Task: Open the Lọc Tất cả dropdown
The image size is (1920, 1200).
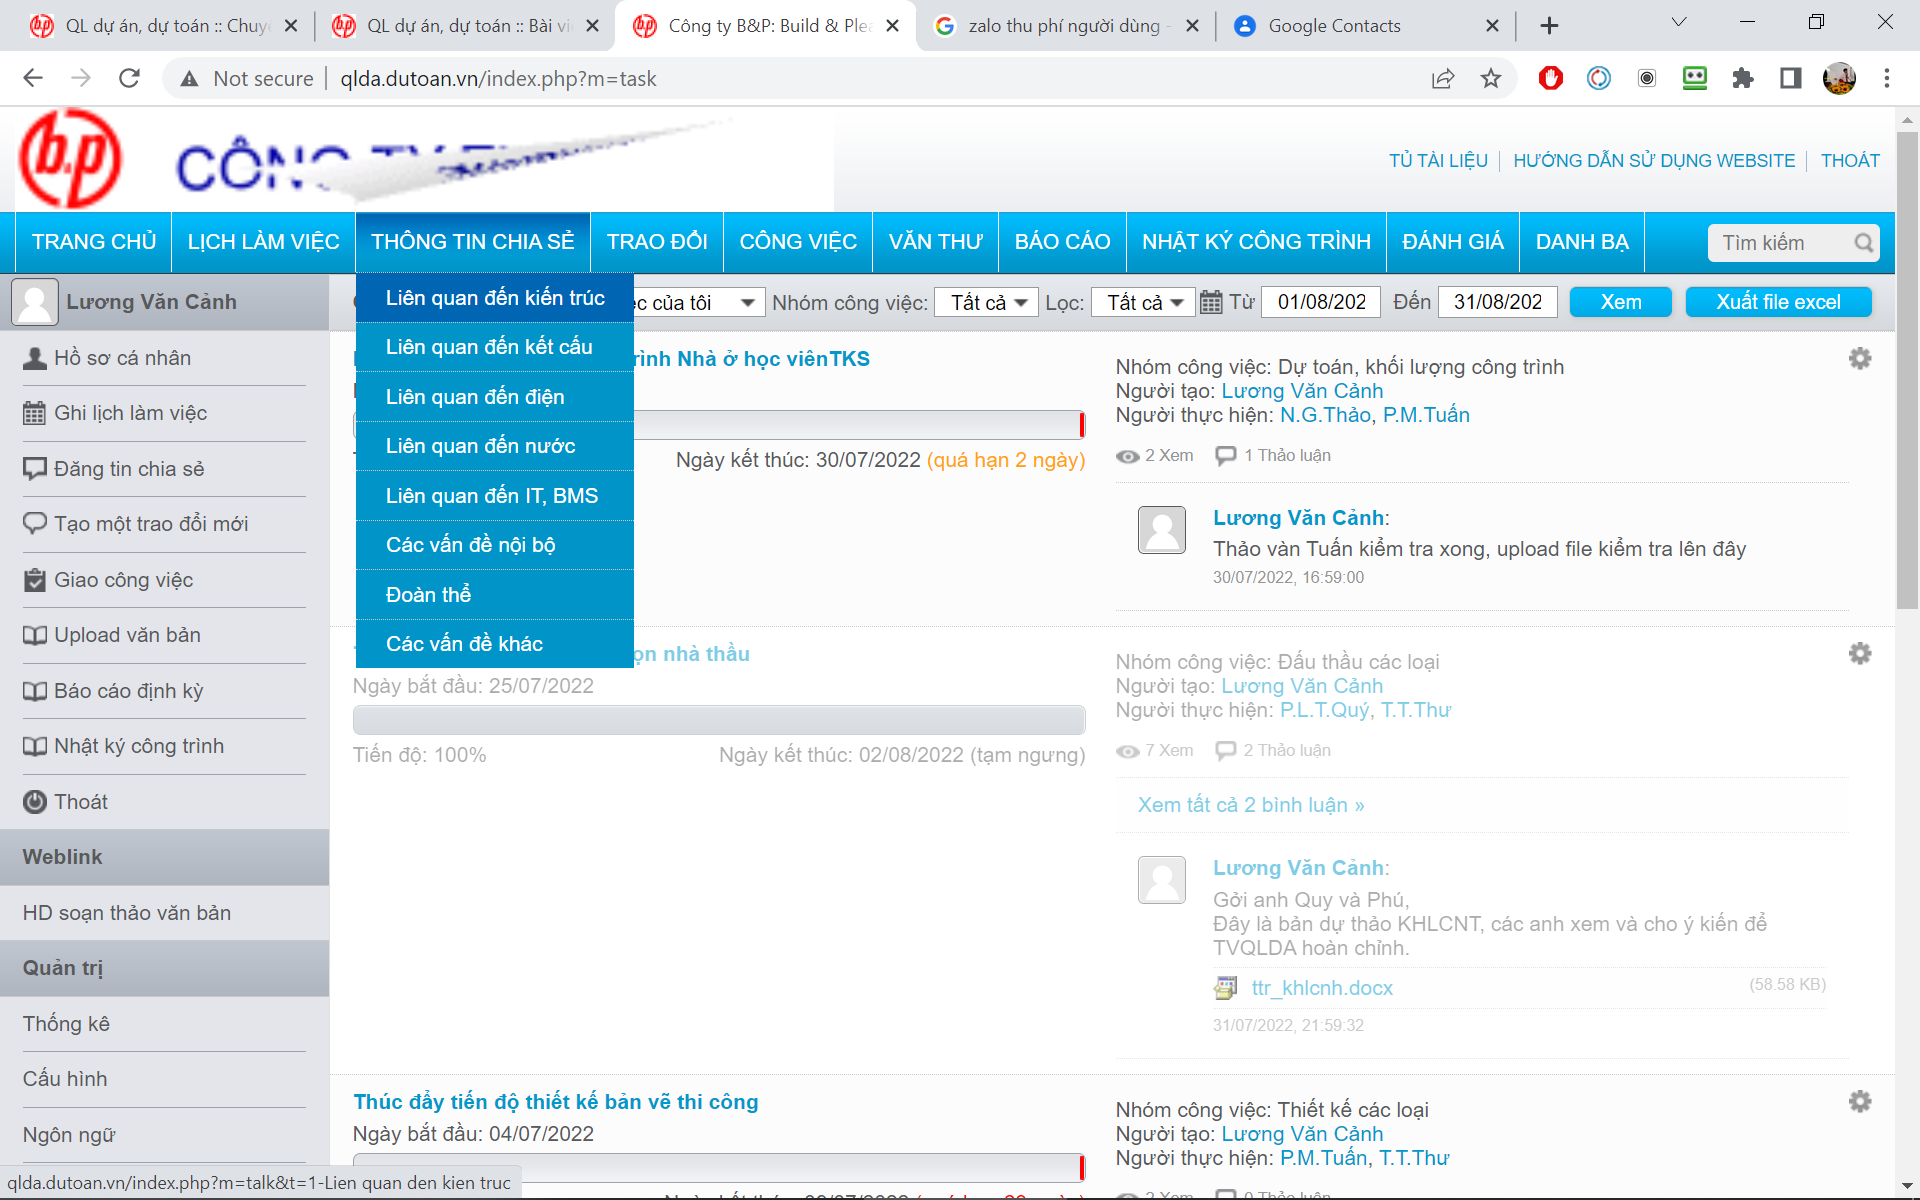Action: (1144, 302)
